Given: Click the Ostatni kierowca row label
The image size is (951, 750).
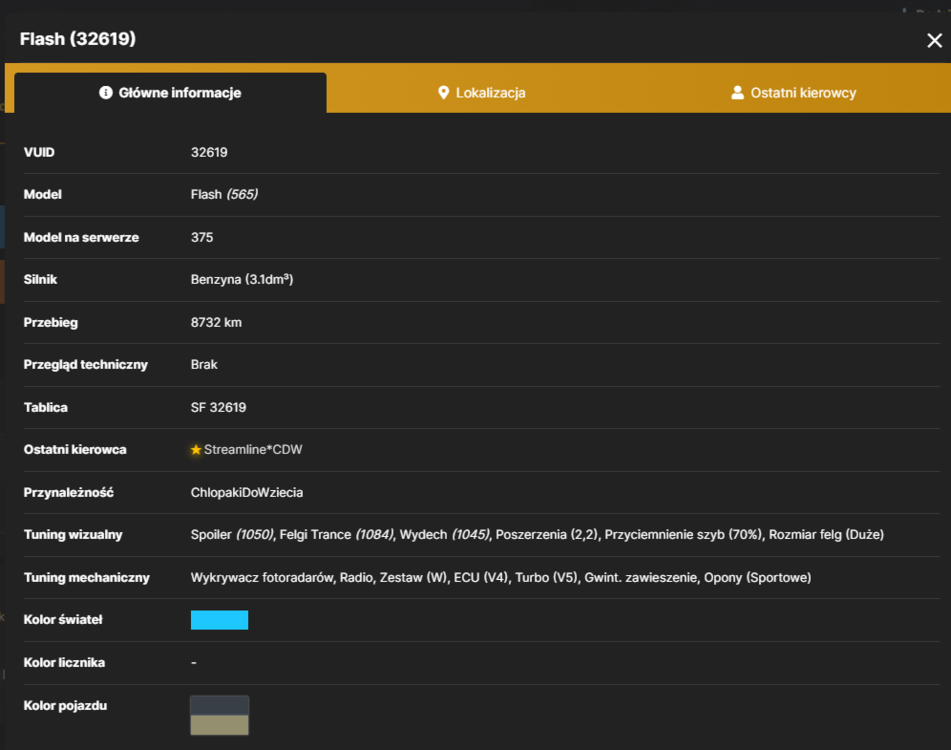Looking at the screenshot, I should (x=75, y=450).
